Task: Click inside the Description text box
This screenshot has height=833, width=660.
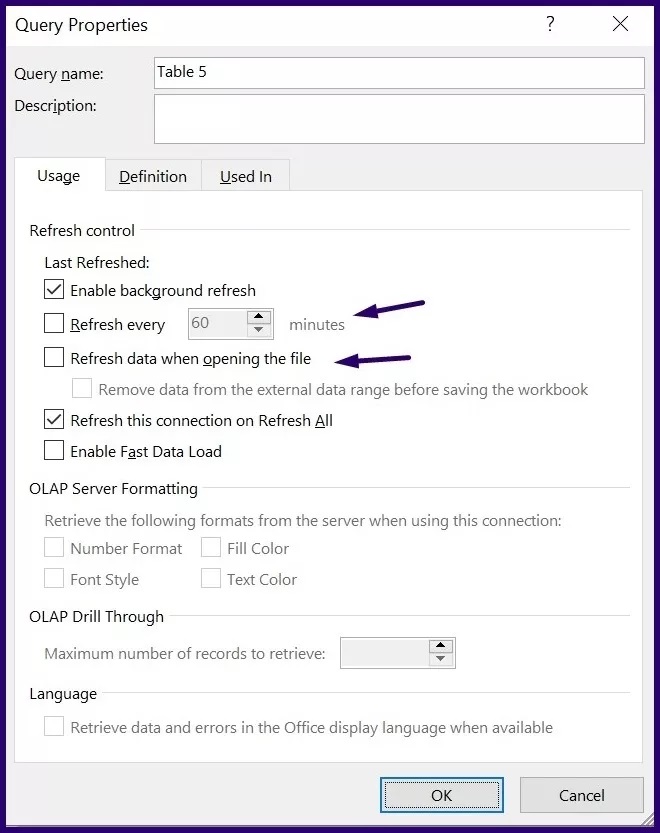Action: tap(399, 119)
